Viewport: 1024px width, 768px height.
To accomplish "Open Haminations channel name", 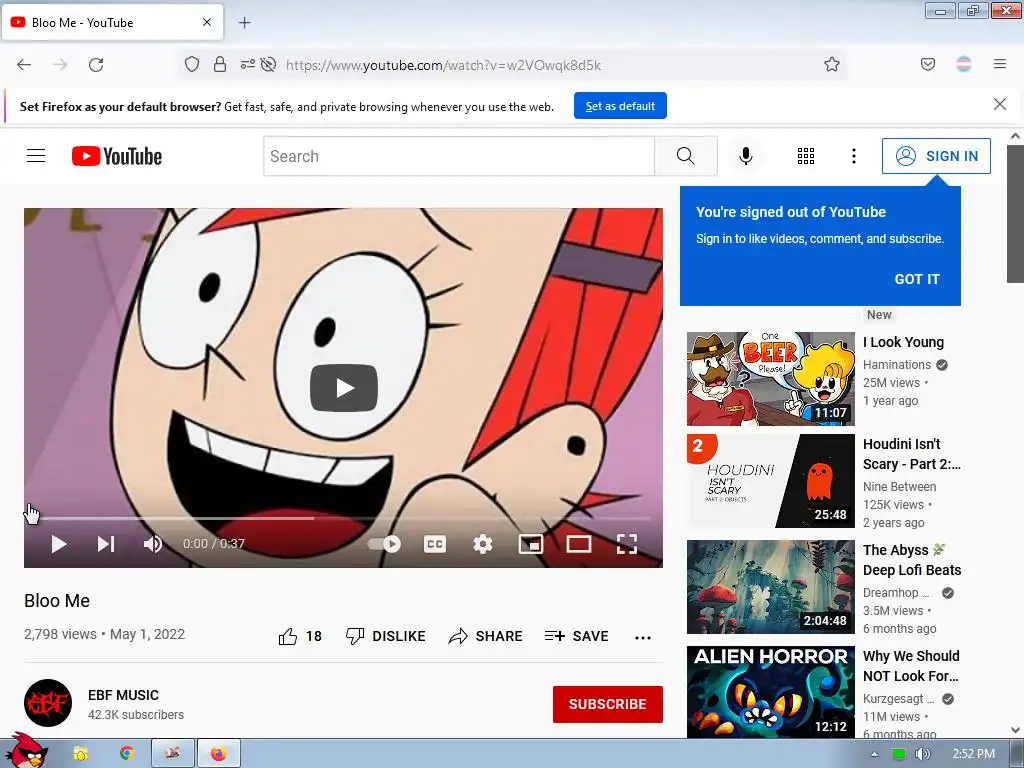I will 897,364.
